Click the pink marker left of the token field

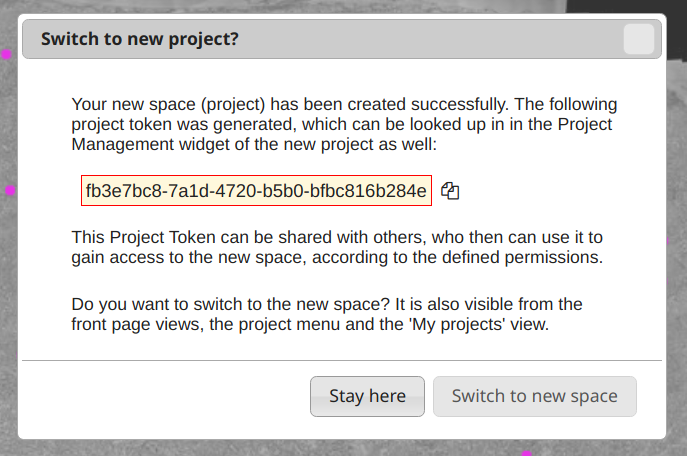(x=11, y=190)
